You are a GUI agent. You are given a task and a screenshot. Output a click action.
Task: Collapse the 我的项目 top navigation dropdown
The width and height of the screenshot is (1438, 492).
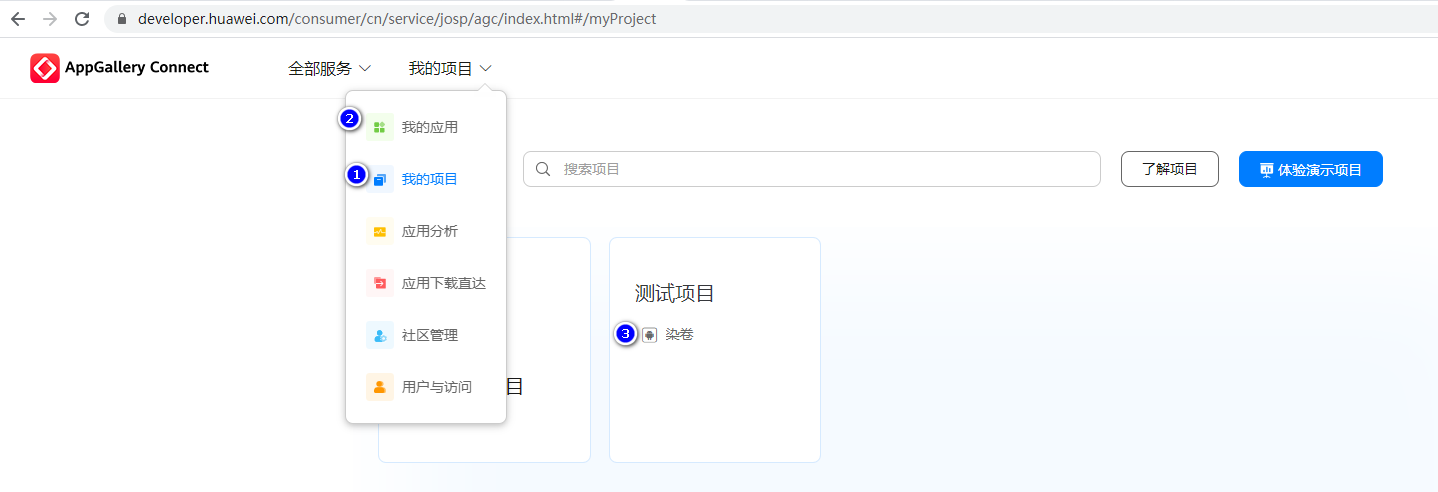point(450,68)
